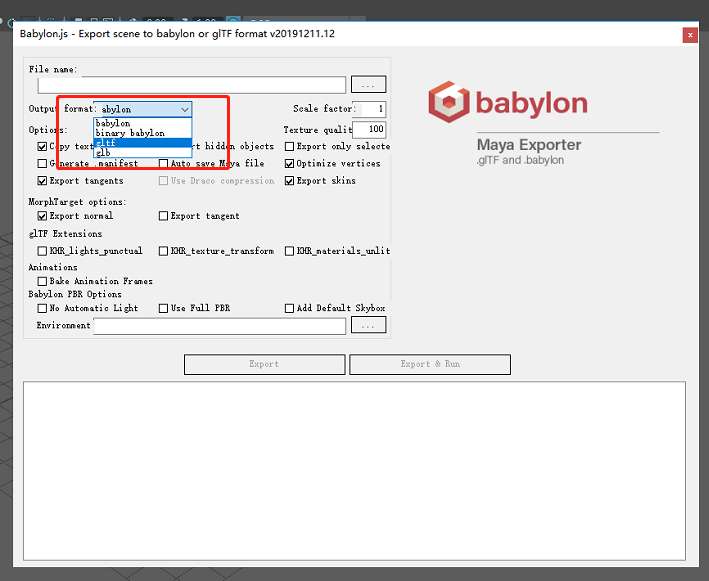Select binary babylon in the format list
Screen dimensions: 709x581
pos(142,133)
